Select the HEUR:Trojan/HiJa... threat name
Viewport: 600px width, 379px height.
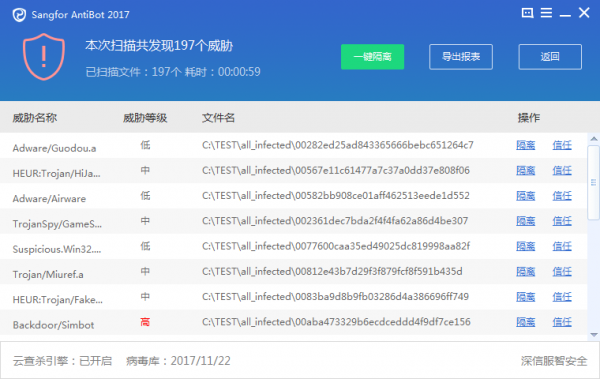click(57, 173)
